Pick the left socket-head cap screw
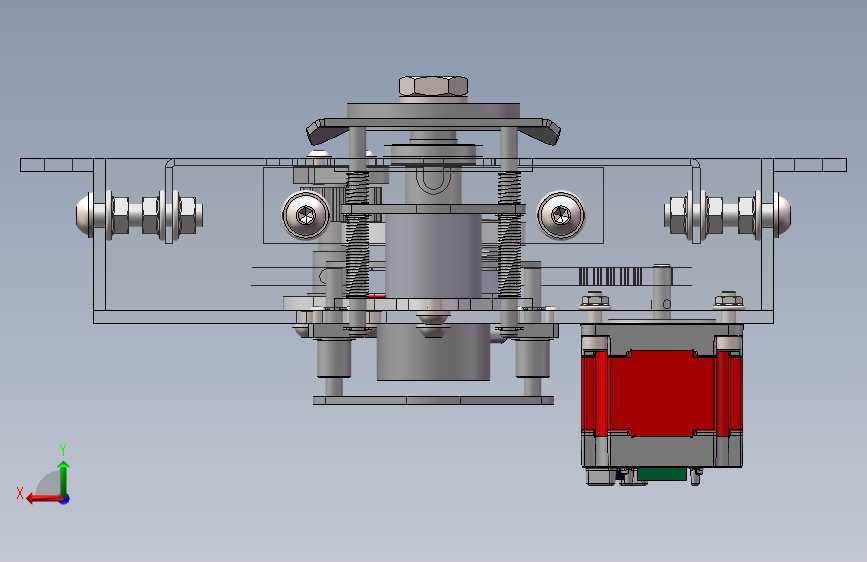The image size is (867, 562). coord(306,215)
